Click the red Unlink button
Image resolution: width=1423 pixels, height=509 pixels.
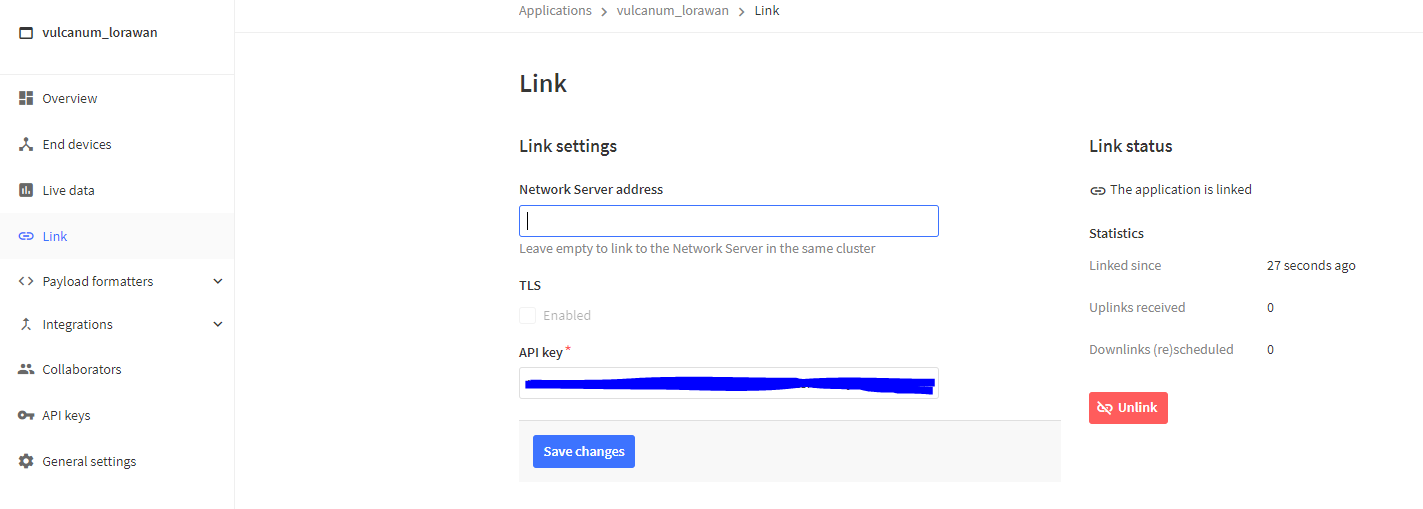tap(1128, 407)
